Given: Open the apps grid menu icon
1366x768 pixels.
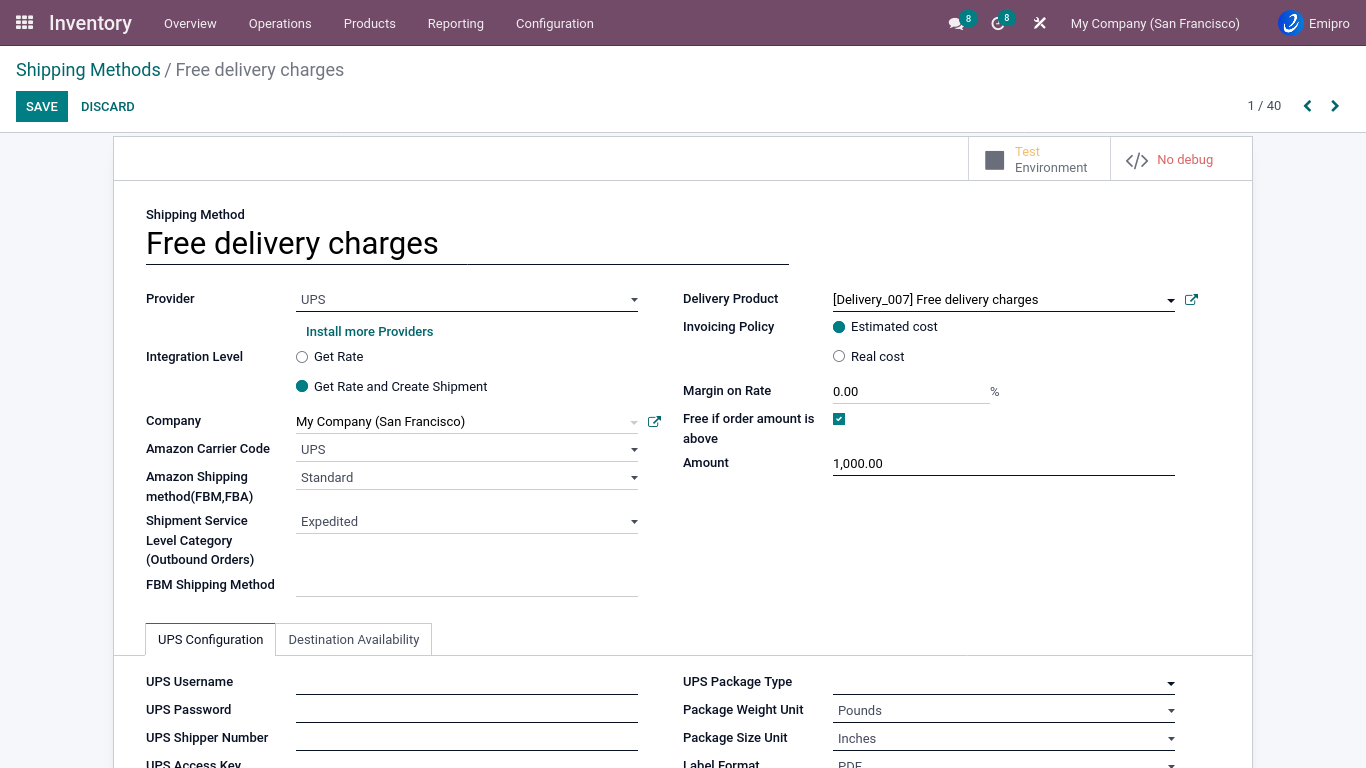Looking at the screenshot, I should click(x=25, y=23).
